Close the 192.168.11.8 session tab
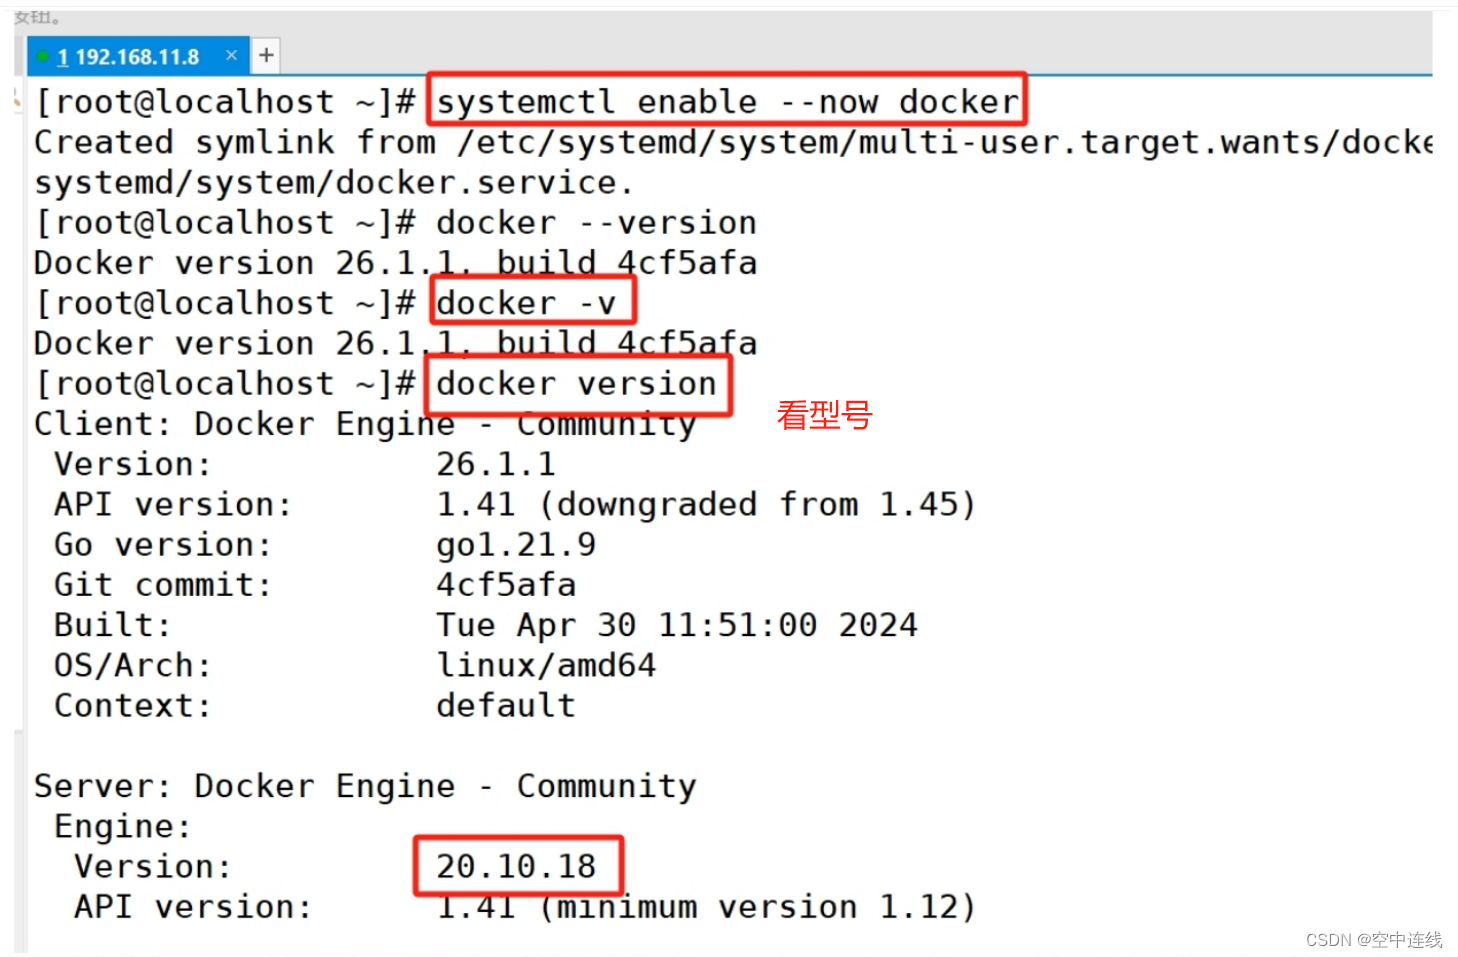The width and height of the screenshot is (1458, 958). click(232, 56)
